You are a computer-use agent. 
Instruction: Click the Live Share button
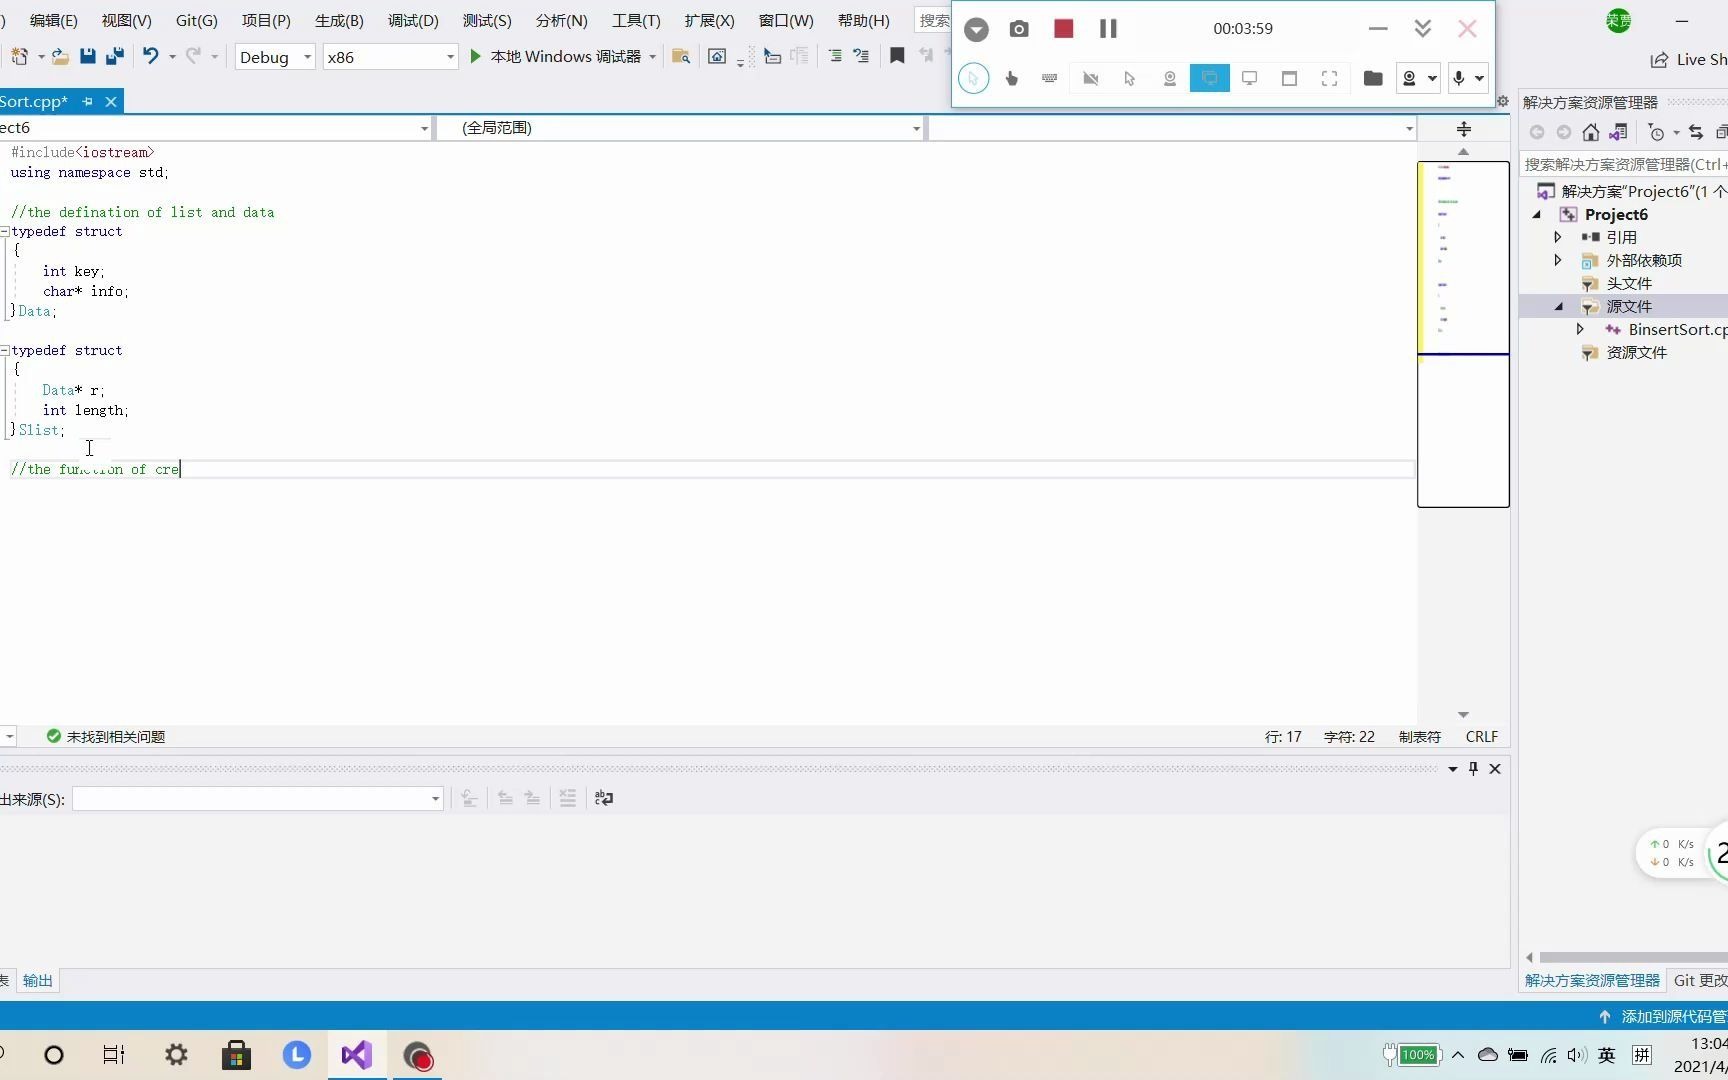1688,60
